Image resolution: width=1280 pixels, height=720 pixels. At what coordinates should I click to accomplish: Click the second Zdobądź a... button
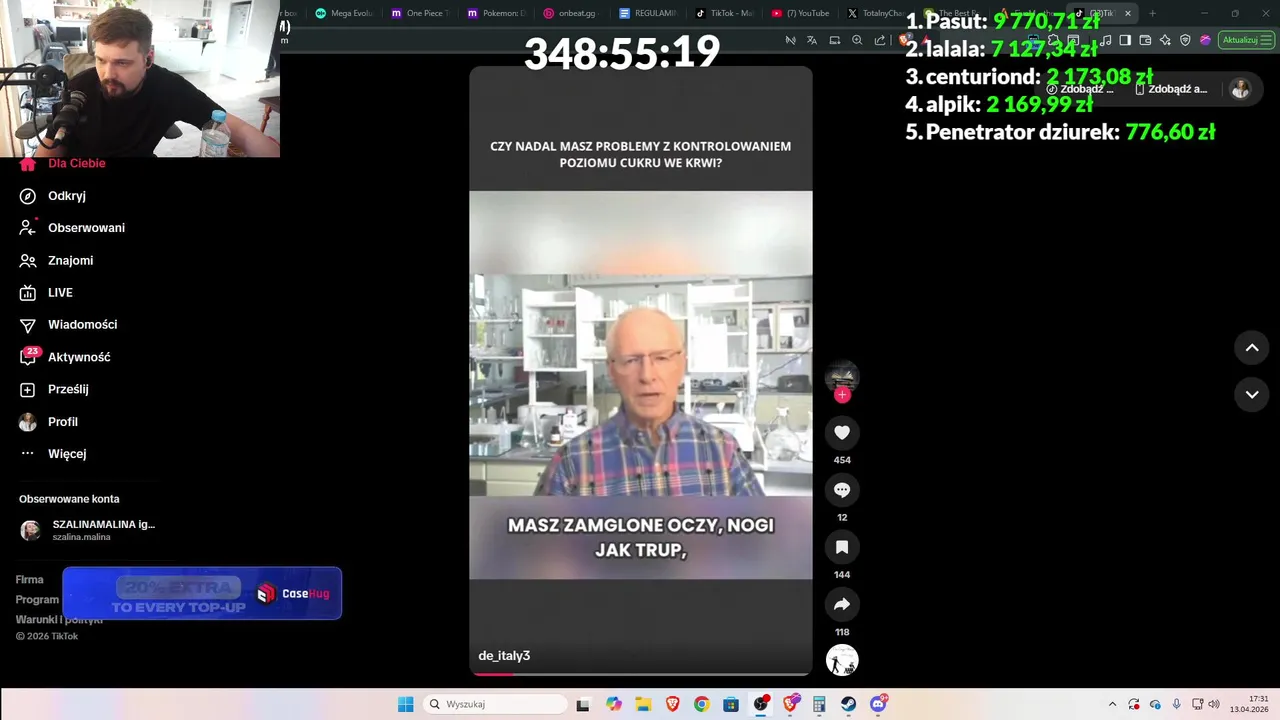(1172, 89)
